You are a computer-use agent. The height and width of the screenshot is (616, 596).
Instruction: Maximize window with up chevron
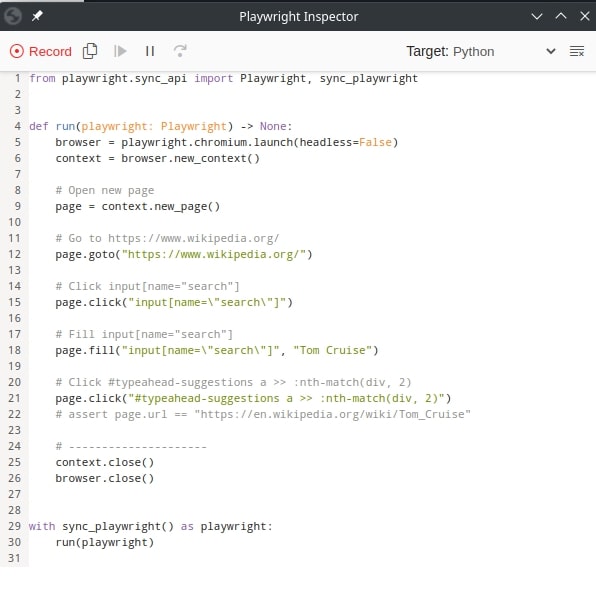561,16
